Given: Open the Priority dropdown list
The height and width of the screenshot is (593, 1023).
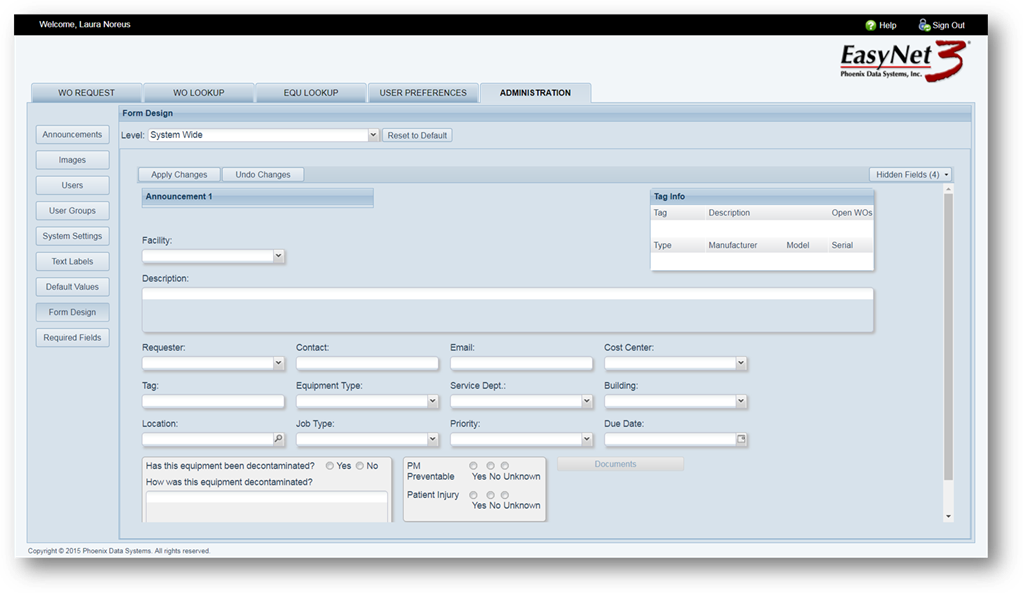Looking at the screenshot, I should (587, 439).
